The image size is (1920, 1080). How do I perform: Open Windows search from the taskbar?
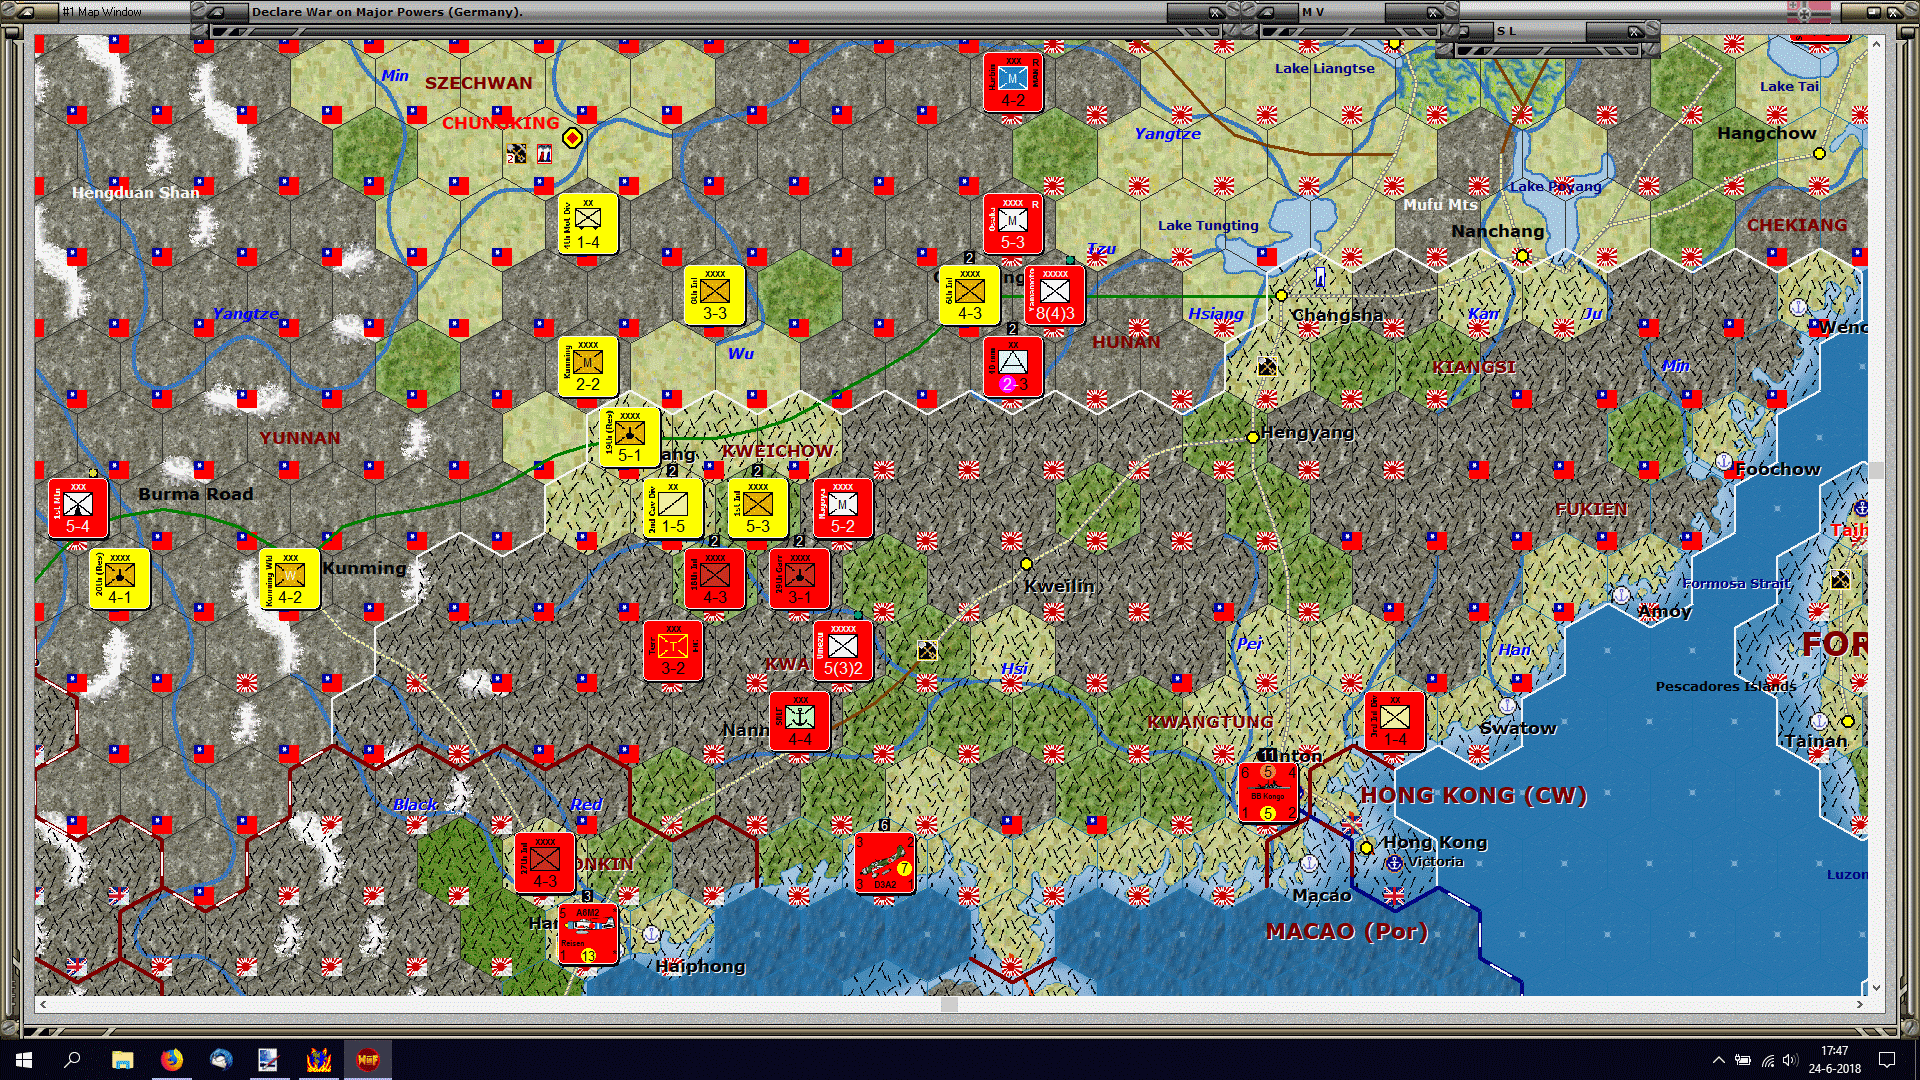[72, 1059]
